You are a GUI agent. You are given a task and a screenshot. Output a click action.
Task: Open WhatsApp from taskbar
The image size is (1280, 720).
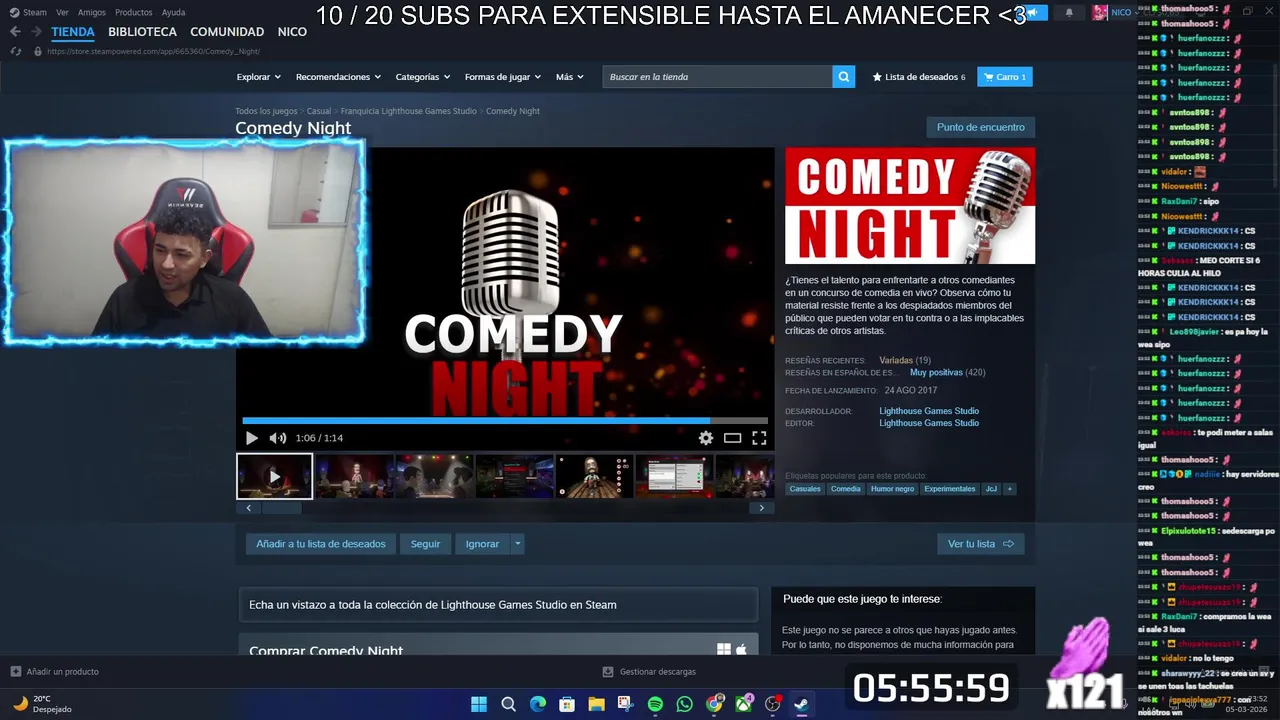click(x=684, y=704)
